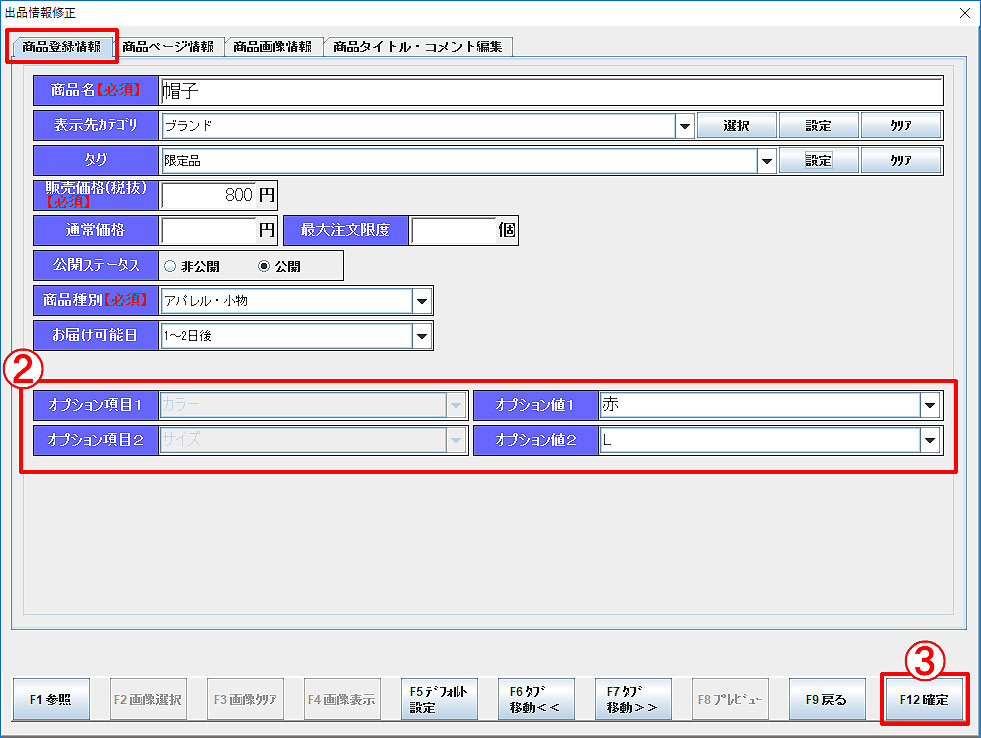Click the 商品名 text field
The image size is (981, 738).
[550, 91]
